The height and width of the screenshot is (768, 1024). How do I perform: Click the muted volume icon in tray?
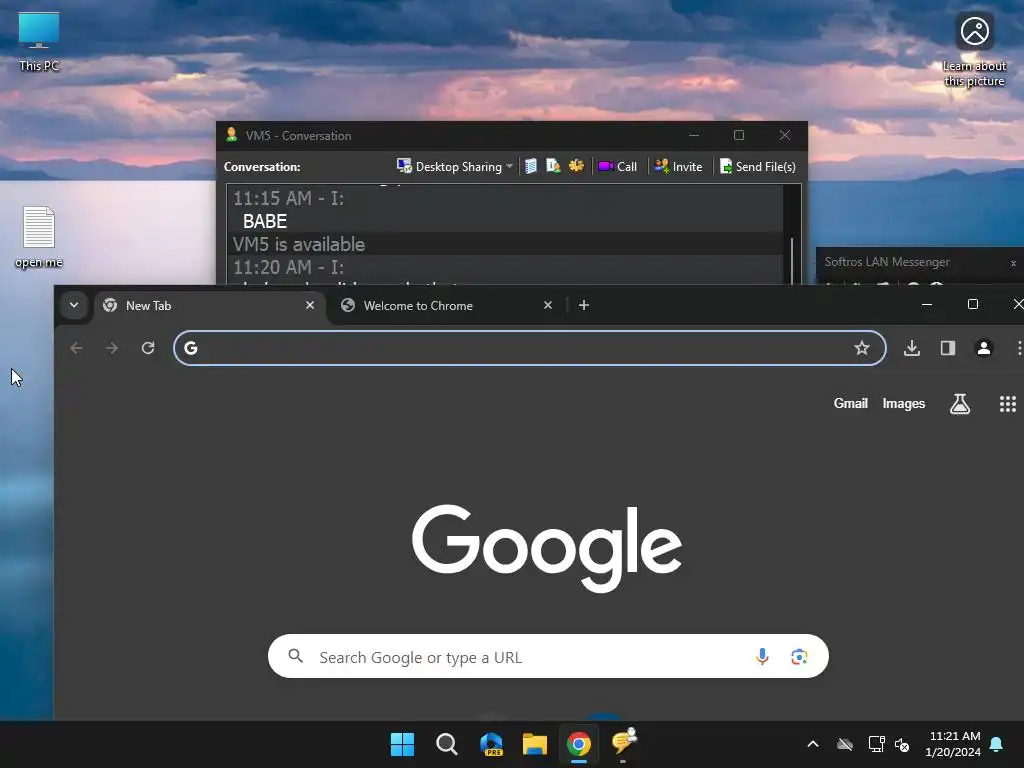[x=903, y=744]
